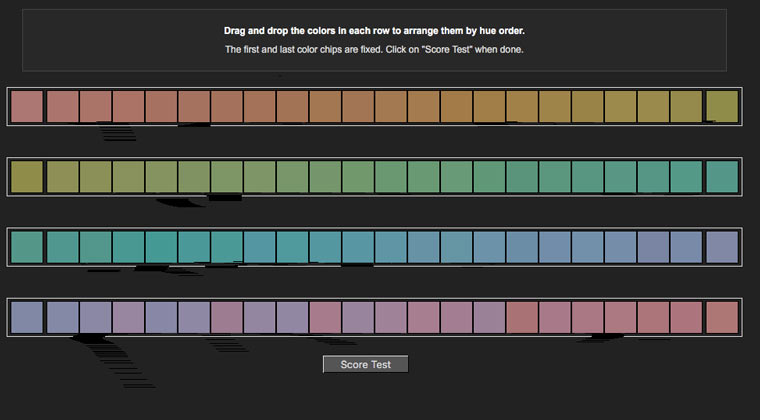This screenshot has height=420, width=760.
Task: Click the Score Test button
Action: click(x=365, y=364)
